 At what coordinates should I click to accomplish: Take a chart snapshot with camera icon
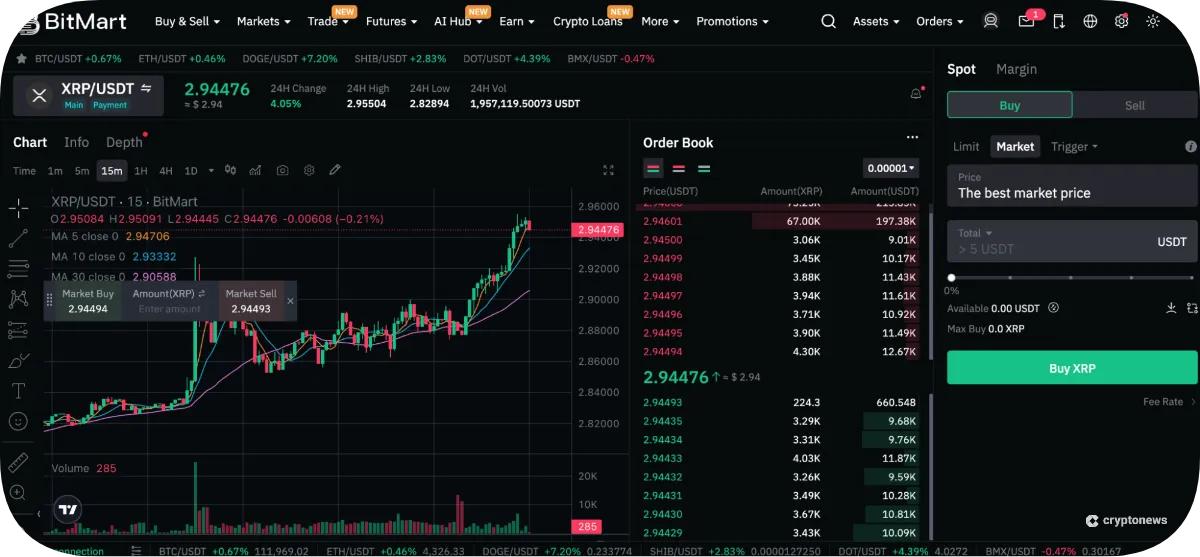point(283,170)
